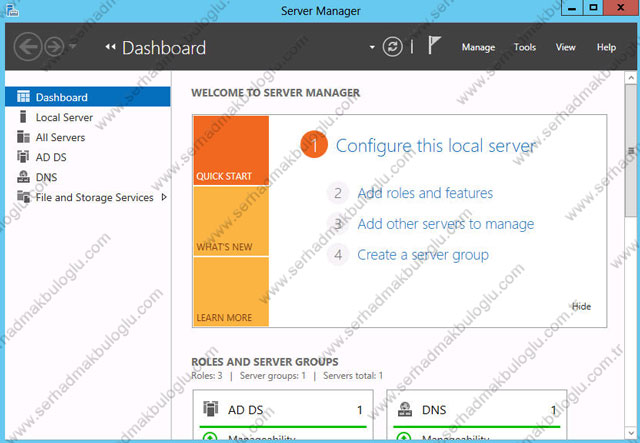This screenshot has height=443, width=640.
Task: Open the DNS role tile header
Action: (x=477, y=410)
